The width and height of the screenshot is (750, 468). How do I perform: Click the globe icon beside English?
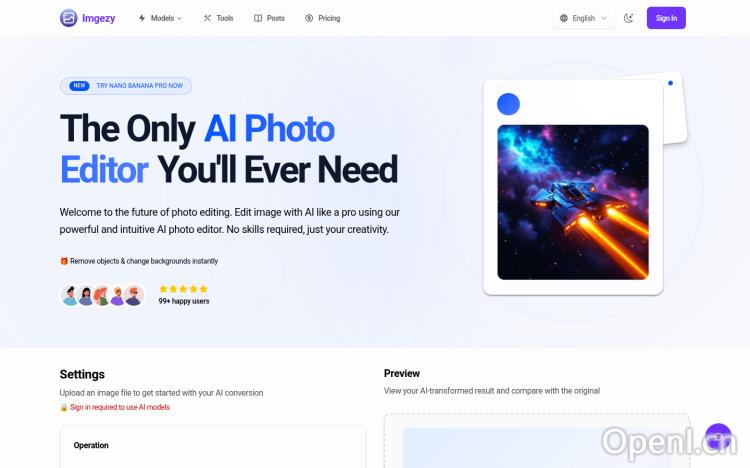coord(564,18)
